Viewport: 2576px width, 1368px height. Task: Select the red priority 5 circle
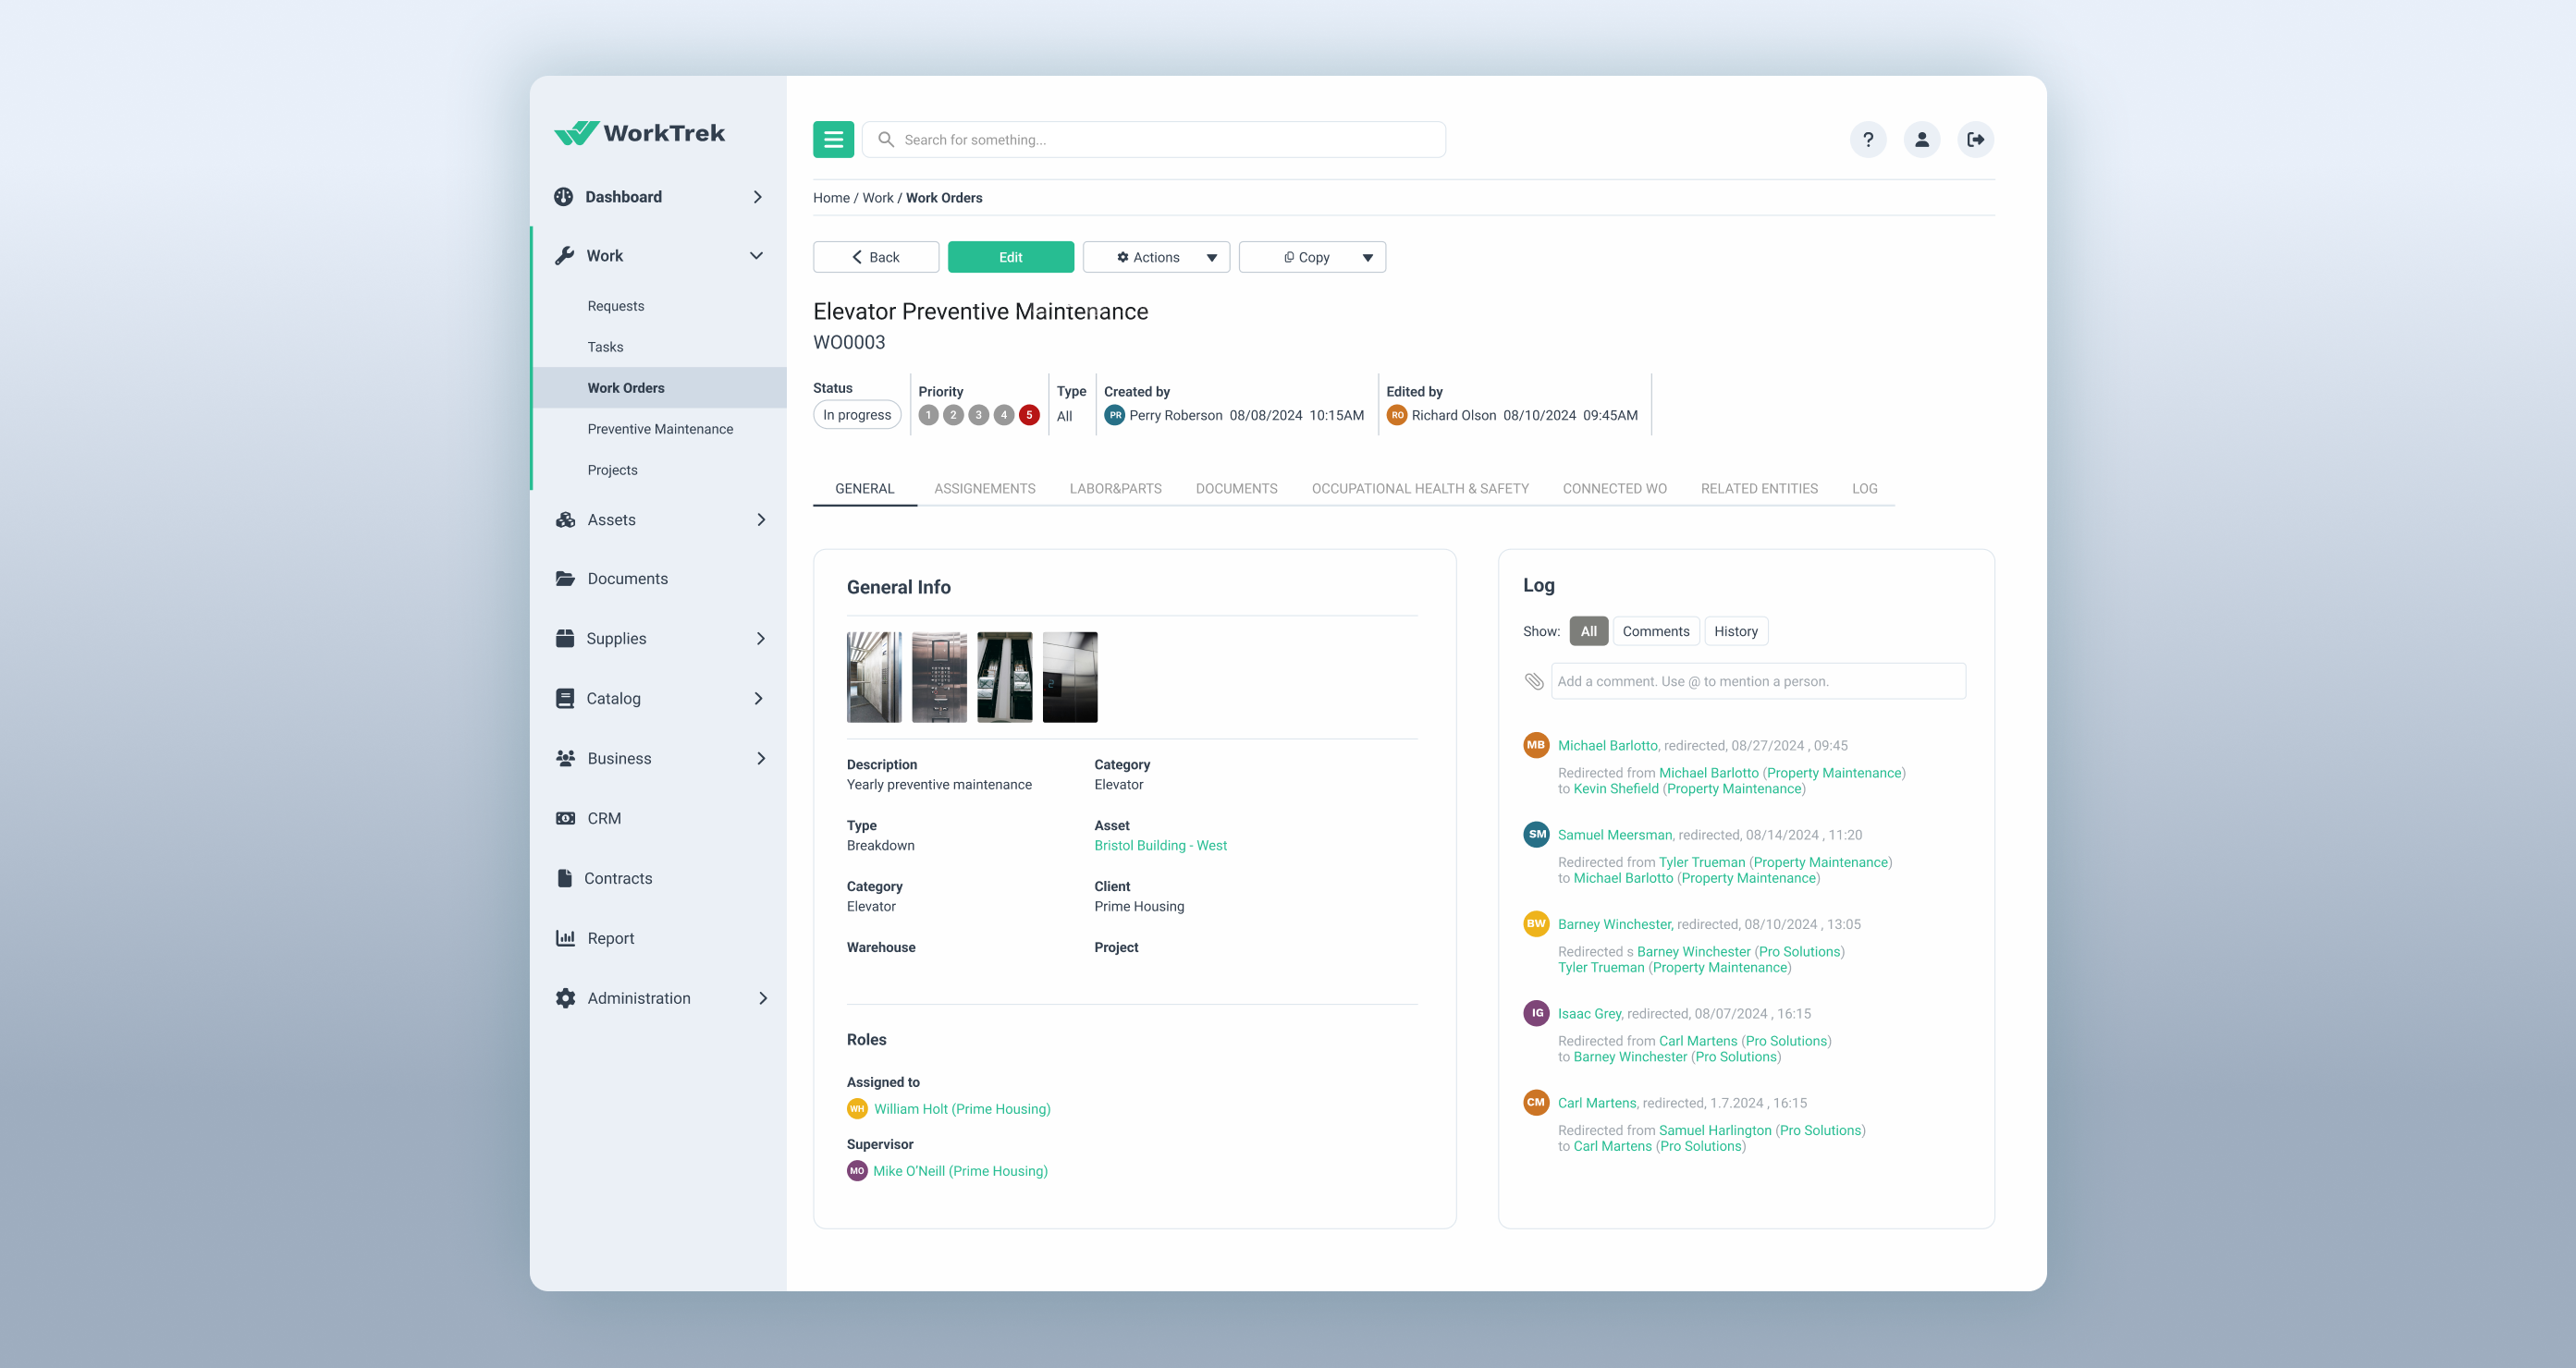point(1028,415)
